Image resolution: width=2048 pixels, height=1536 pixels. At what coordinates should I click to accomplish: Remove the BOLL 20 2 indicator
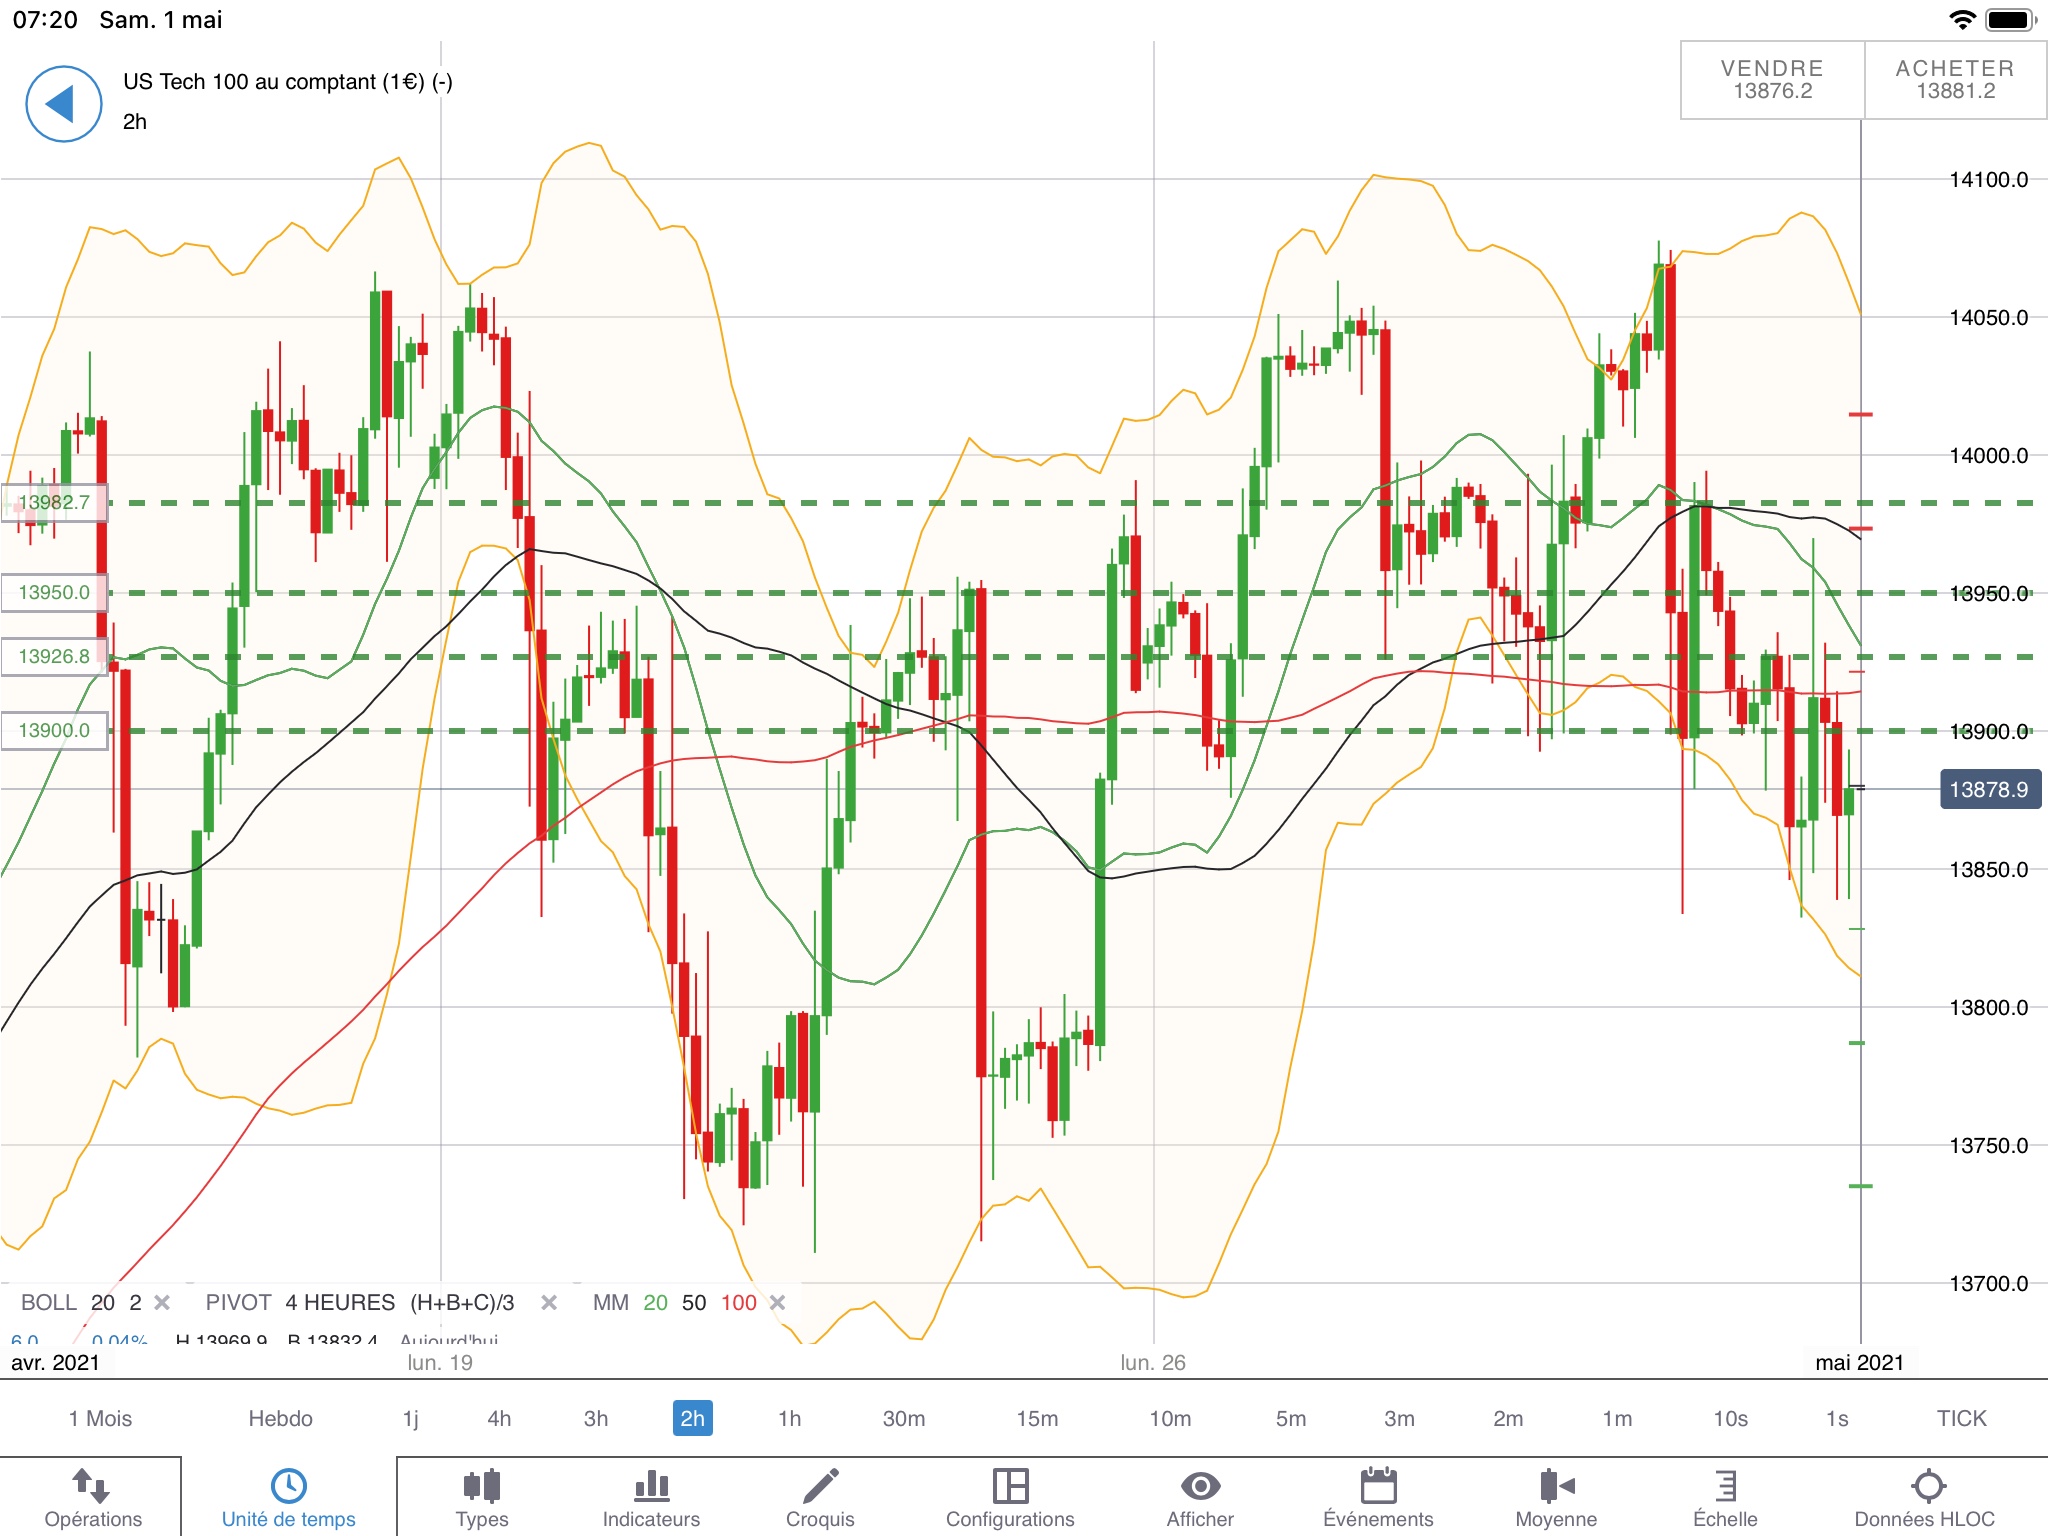point(162,1302)
